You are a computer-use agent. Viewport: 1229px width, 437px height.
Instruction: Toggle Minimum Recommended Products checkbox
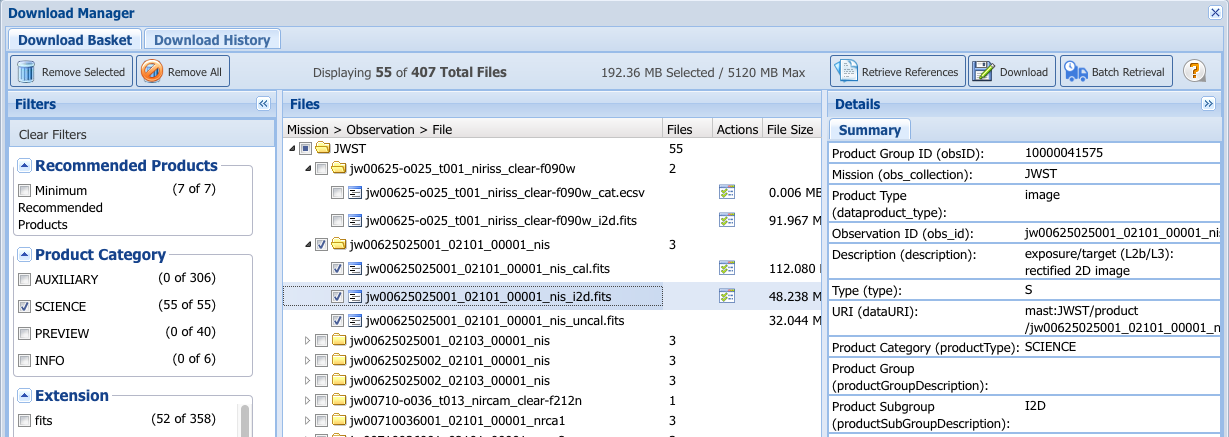[x=24, y=190]
